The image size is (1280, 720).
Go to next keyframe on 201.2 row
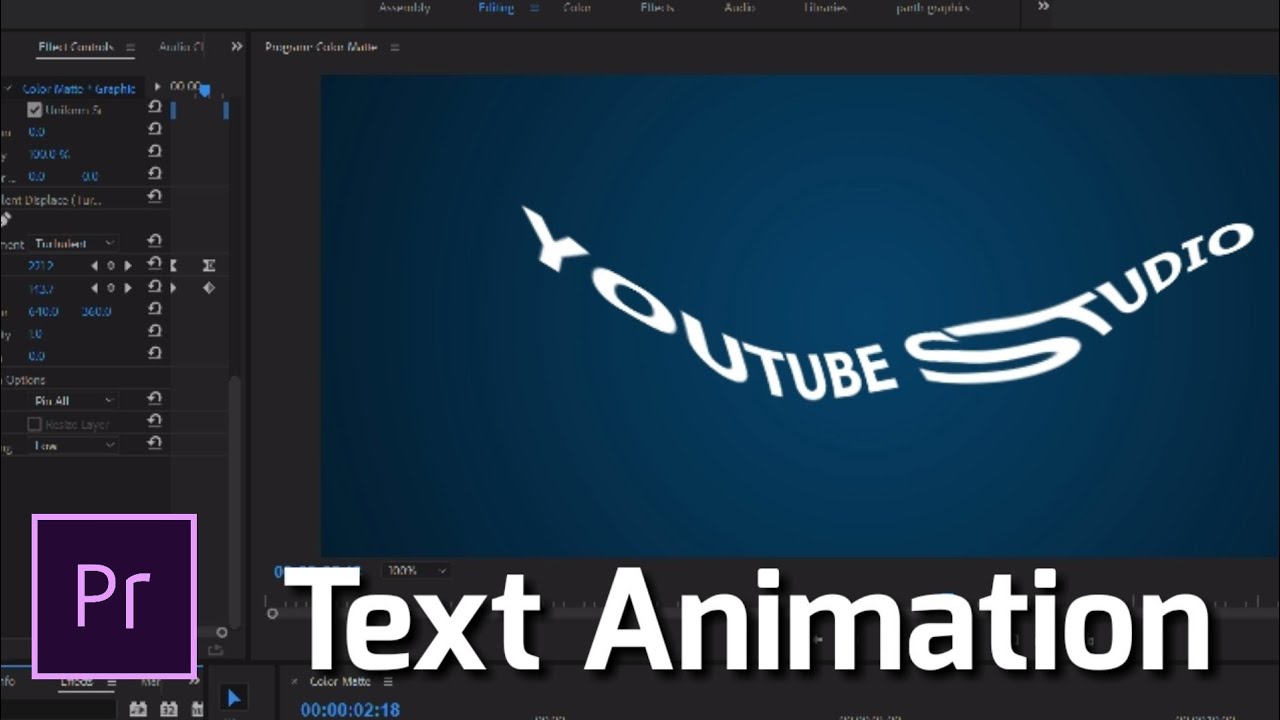tap(127, 266)
